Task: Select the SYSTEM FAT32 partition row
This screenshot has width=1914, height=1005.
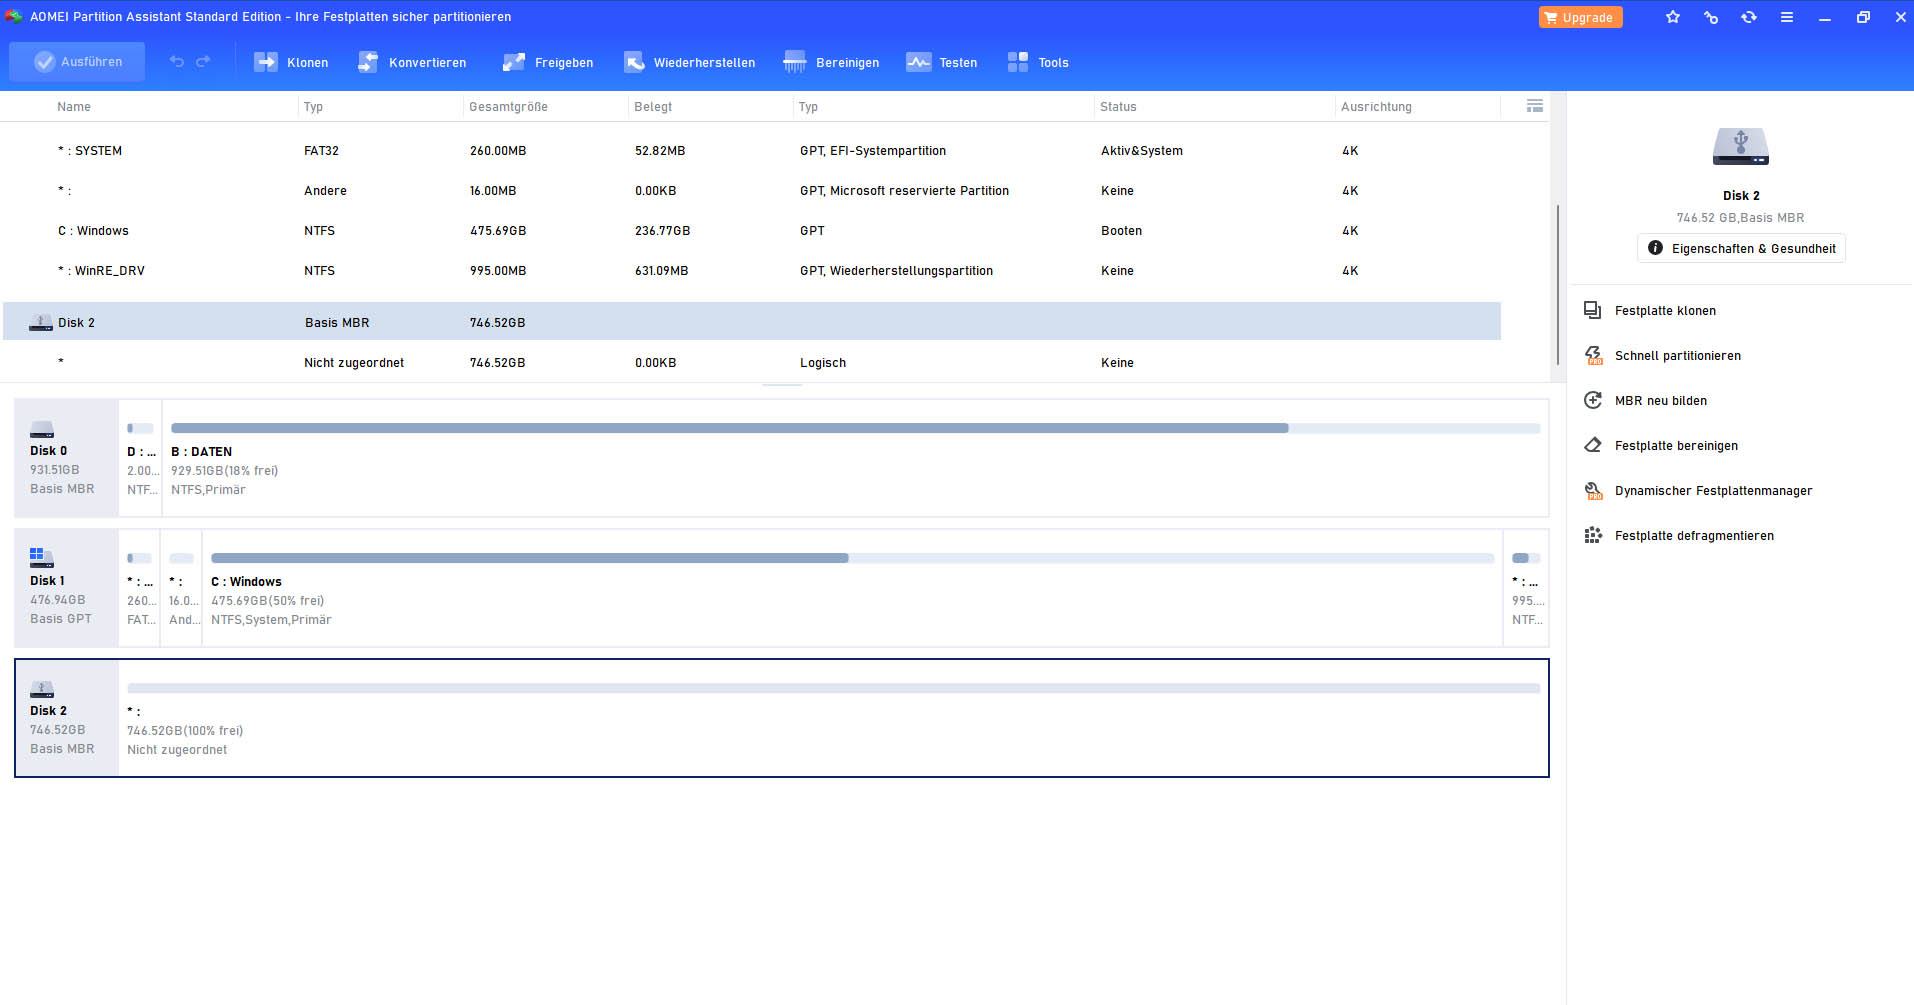Action: tap(752, 151)
